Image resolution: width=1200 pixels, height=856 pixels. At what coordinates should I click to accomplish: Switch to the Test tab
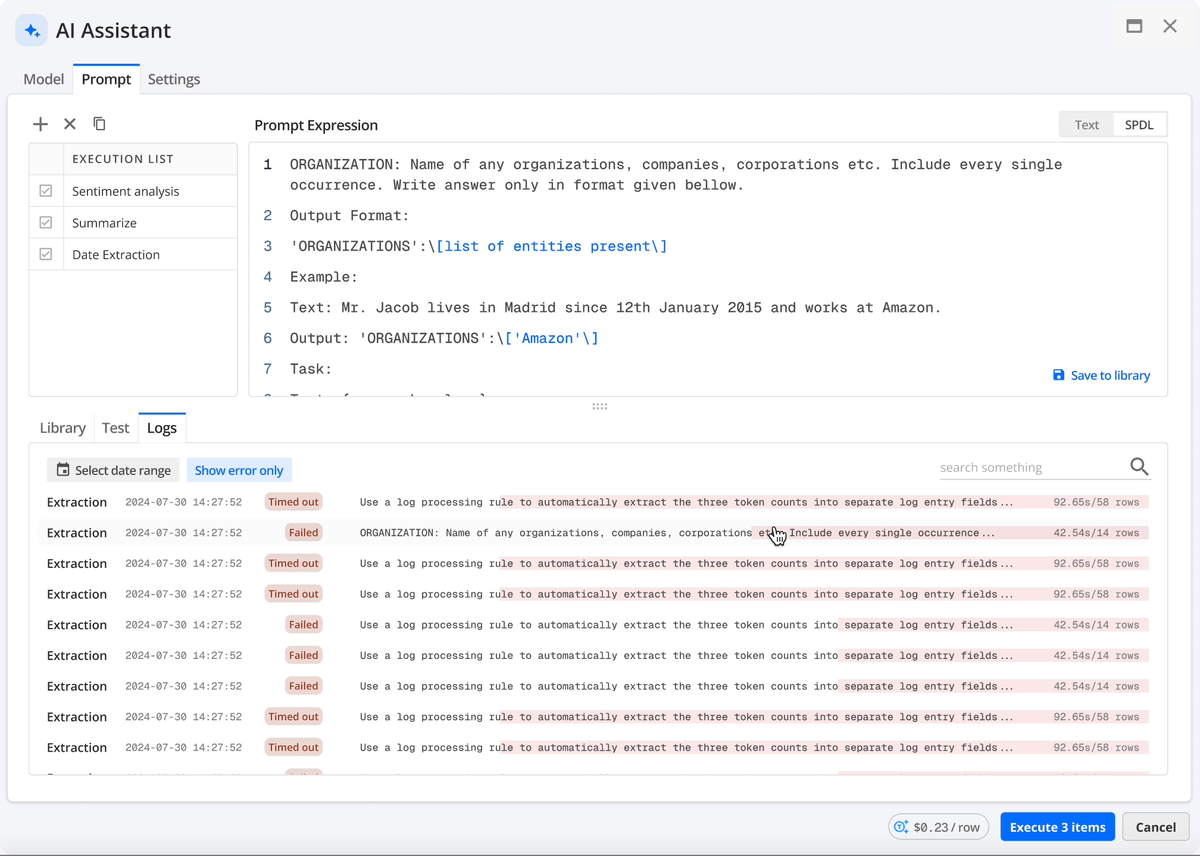(x=116, y=428)
